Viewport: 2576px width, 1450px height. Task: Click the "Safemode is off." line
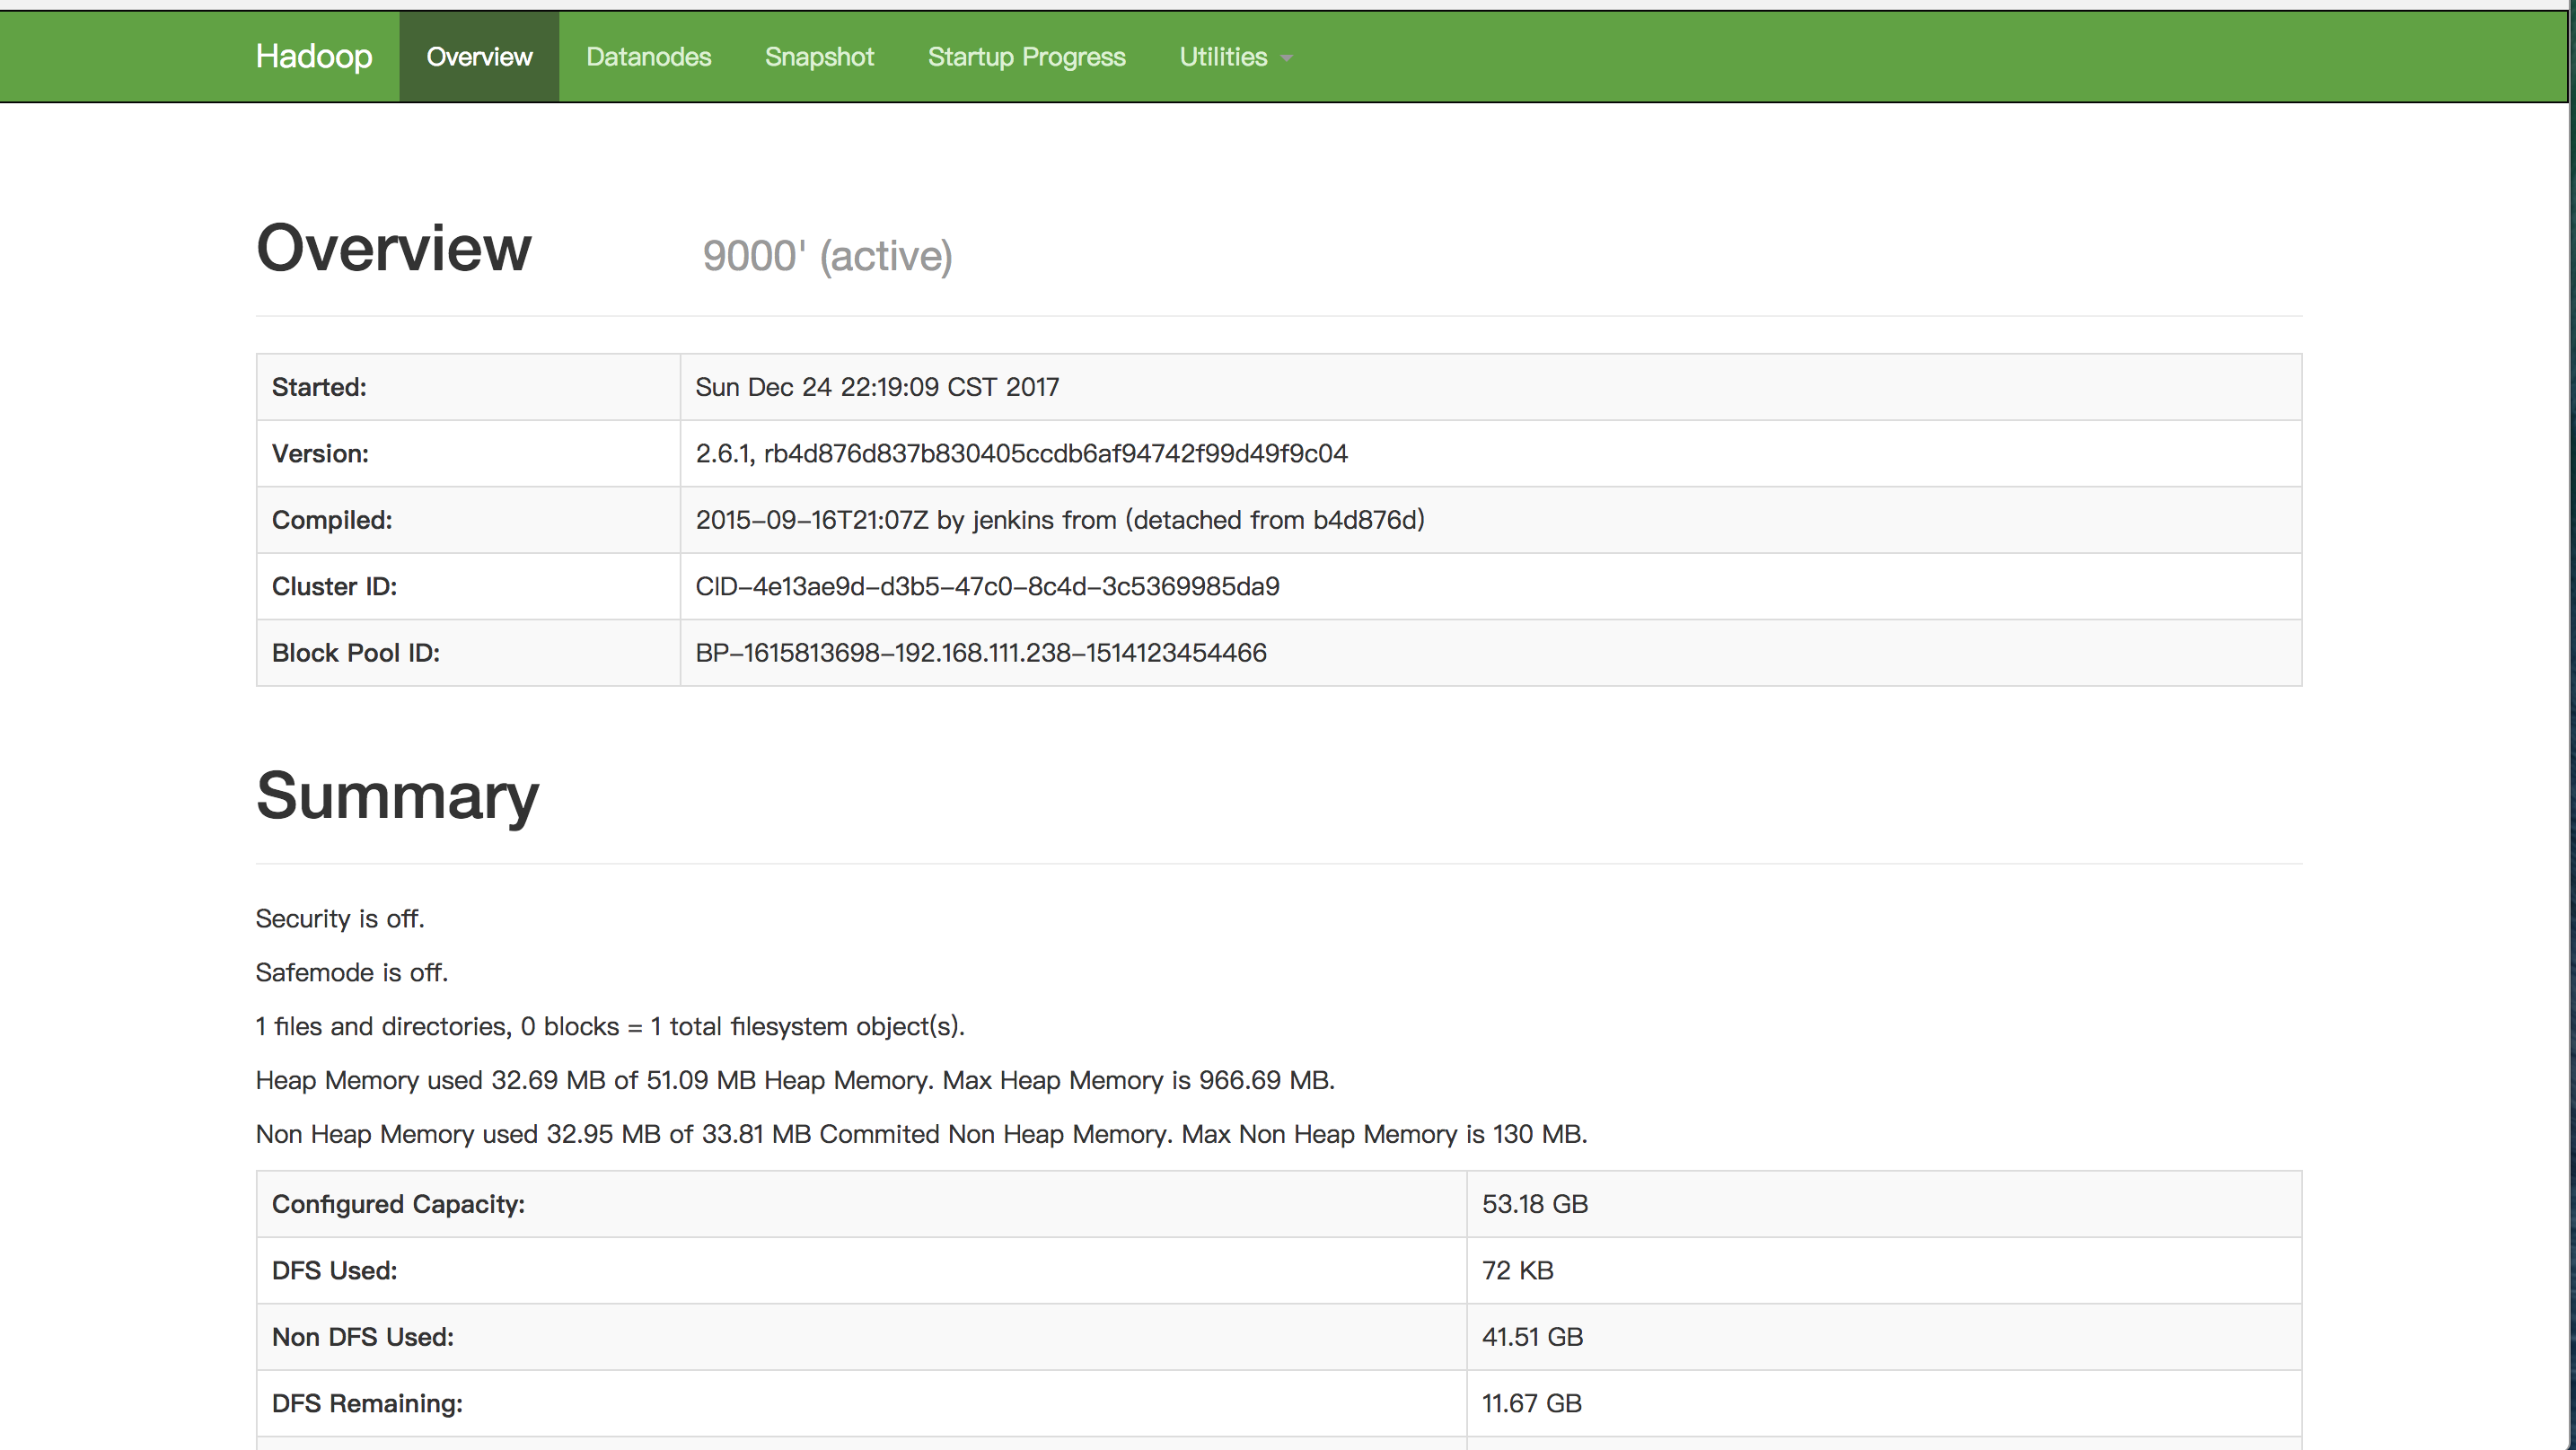(x=352, y=972)
